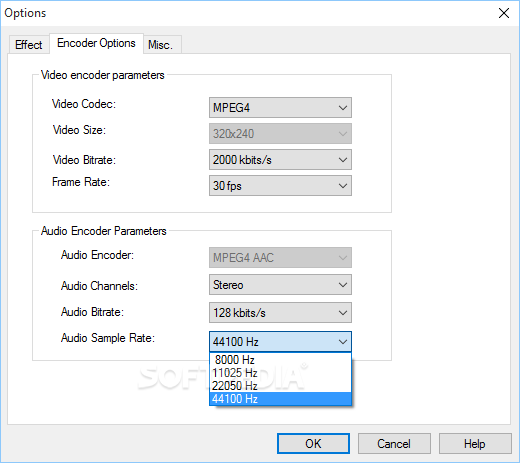Image resolution: width=520 pixels, height=463 pixels.
Task: Confirm settings with the OK button
Action: click(313, 443)
